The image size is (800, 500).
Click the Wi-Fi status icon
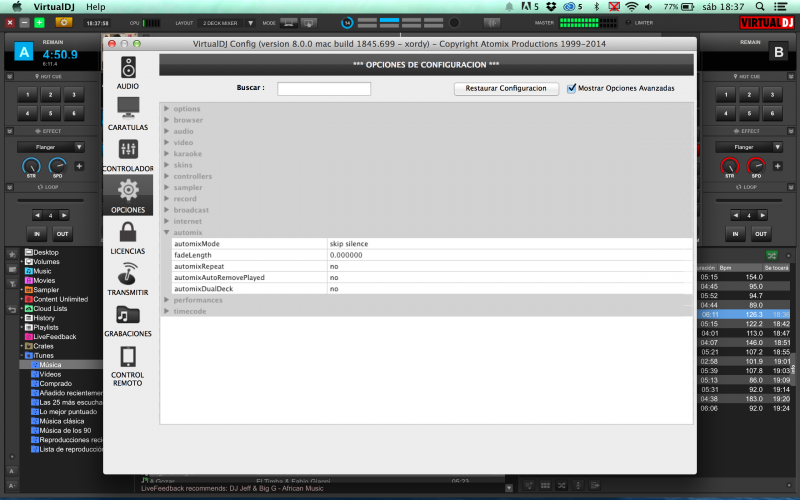tap(632, 7)
